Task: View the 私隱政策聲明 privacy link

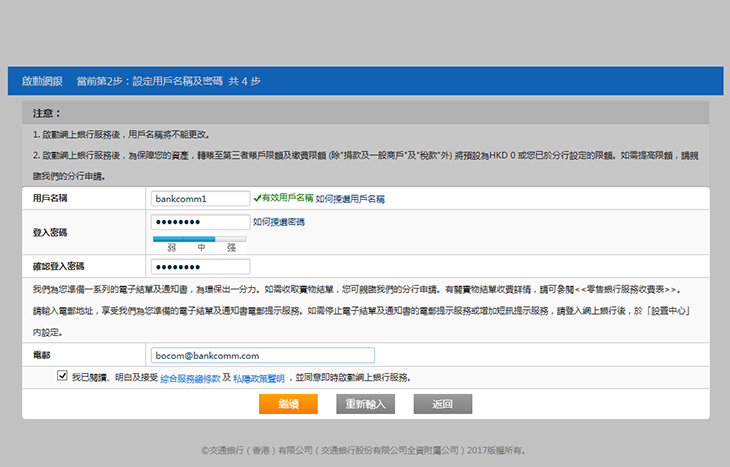Action: pos(259,378)
